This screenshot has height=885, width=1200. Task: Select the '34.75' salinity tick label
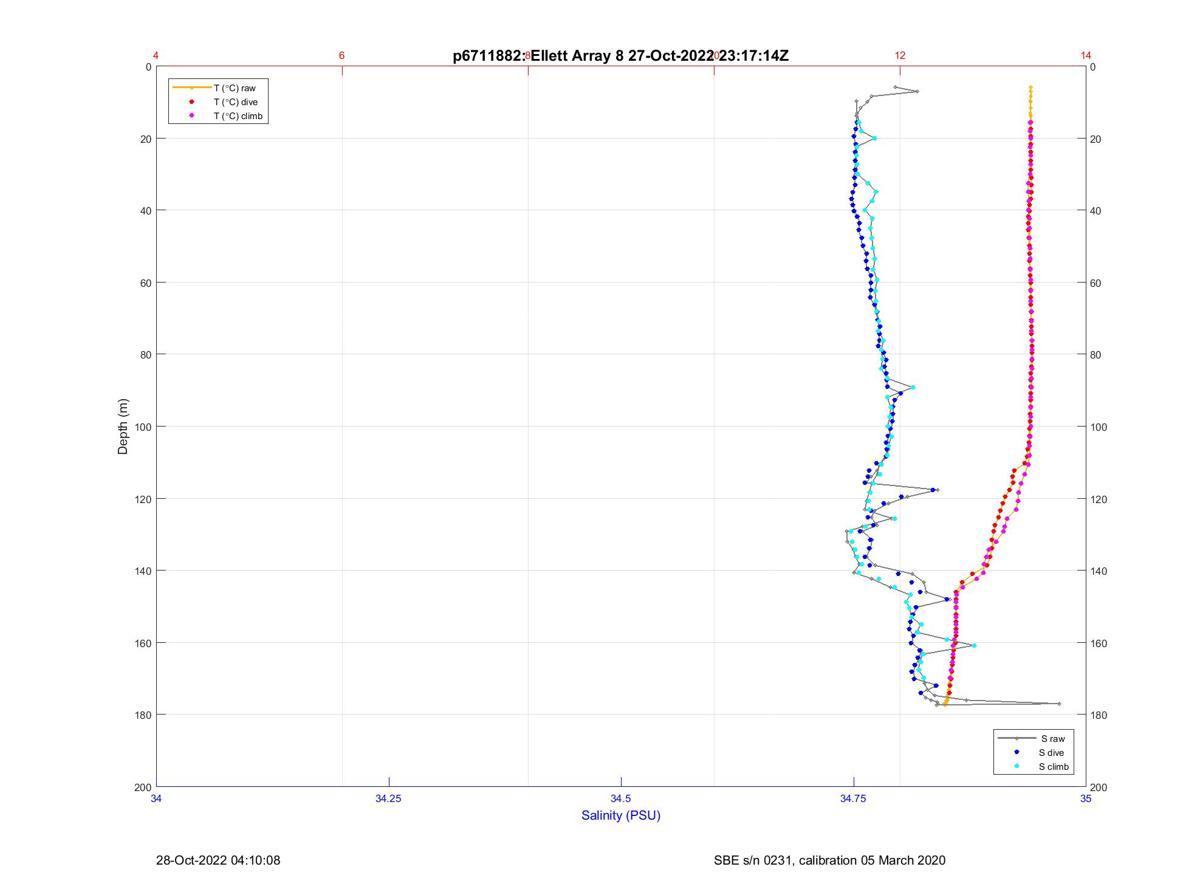[x=854, y=798]
